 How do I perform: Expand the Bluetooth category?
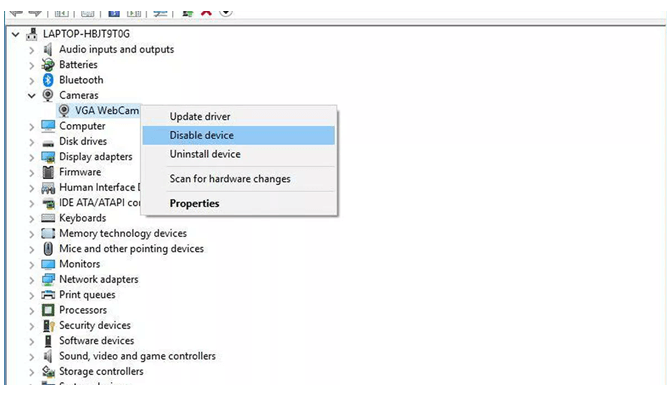click(31, 81)
